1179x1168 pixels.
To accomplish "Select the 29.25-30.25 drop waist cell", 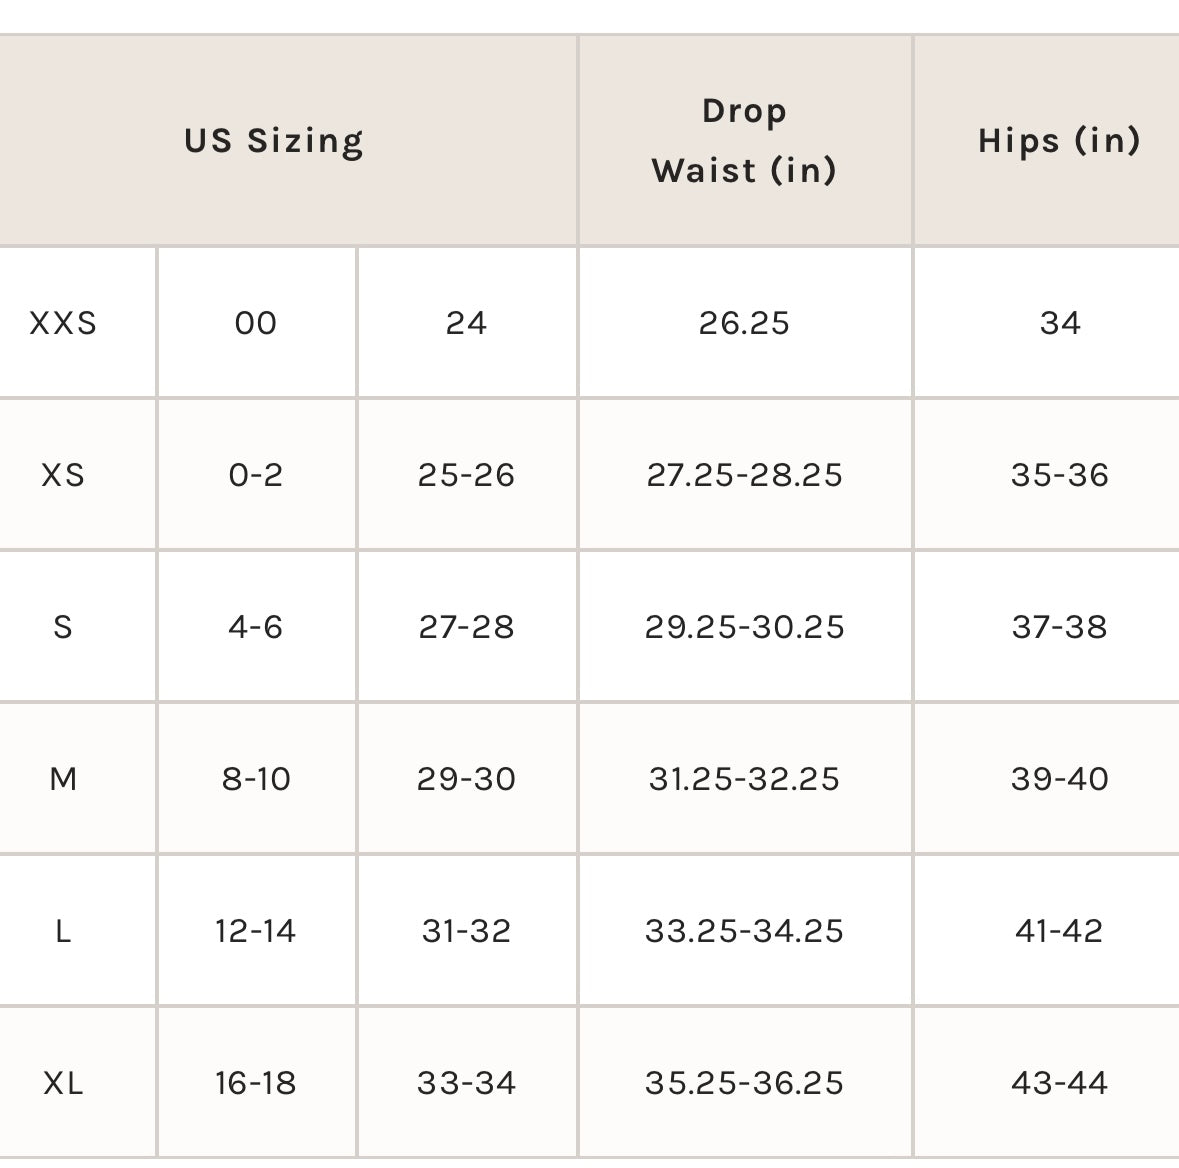I will (x=745, y=627).
